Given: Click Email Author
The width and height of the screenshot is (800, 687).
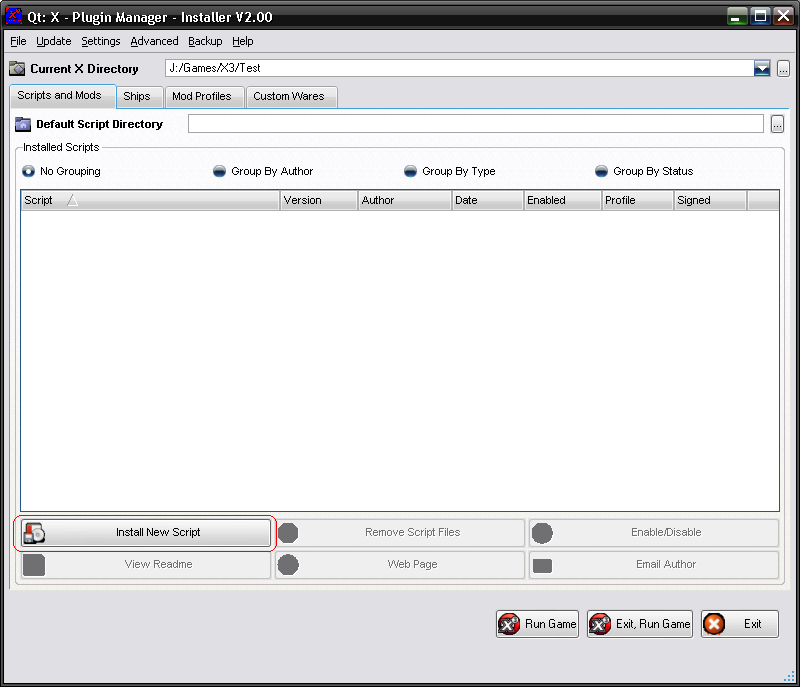Looking at the screenshot, I should click(x=654, y=565).
